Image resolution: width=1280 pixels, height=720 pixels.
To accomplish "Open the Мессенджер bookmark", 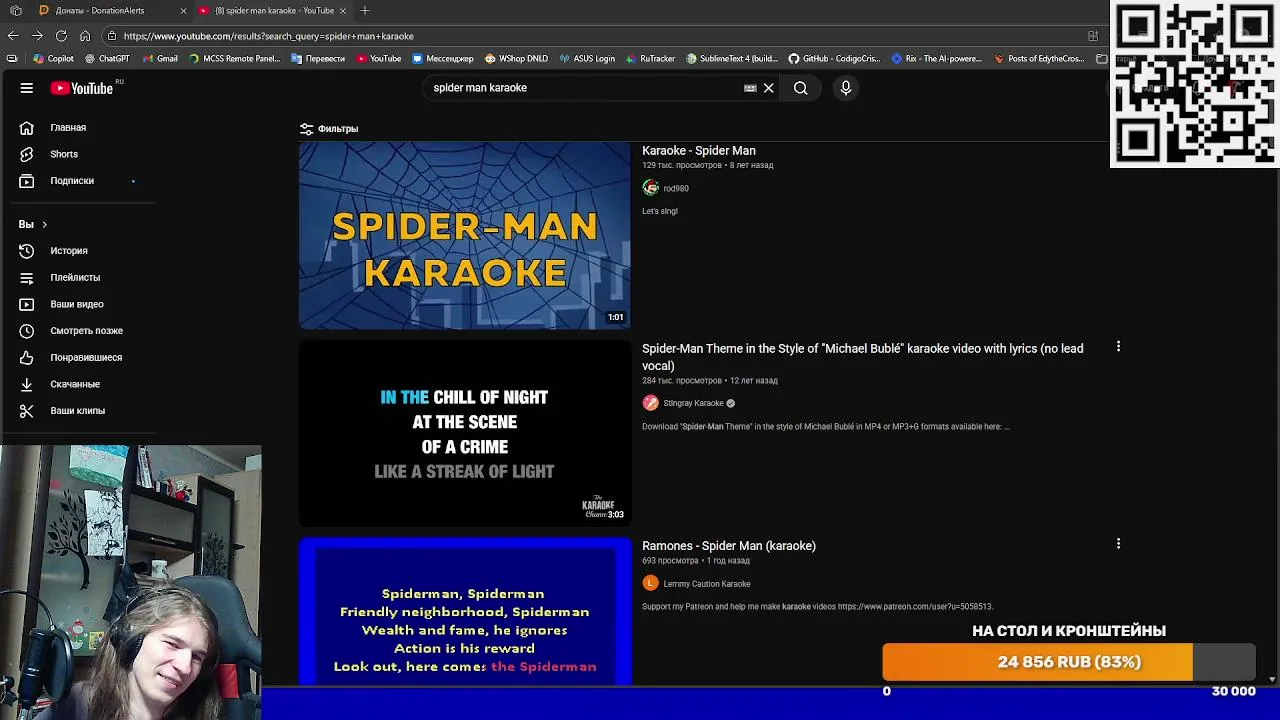I will [x=443, y=59].
